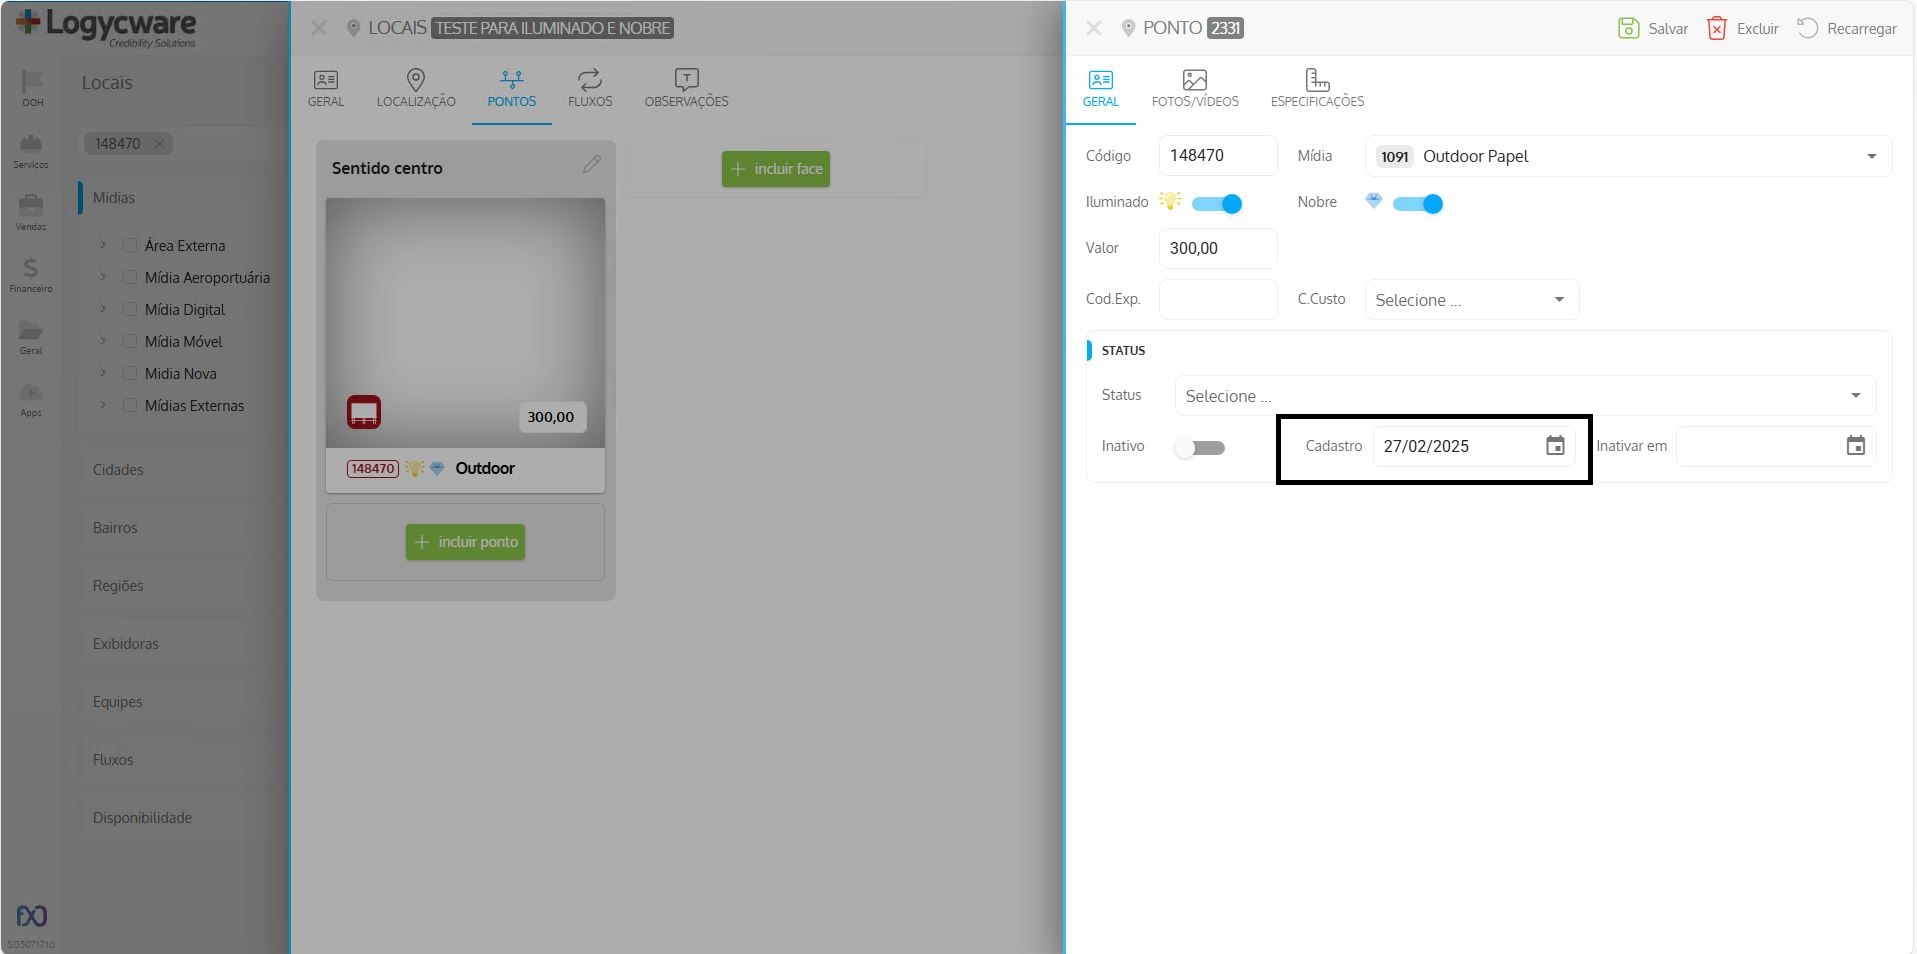Image resolution: width=1917 pixels, height=954 pixels.
Task: Expand the C.Custo dropdown
Action: click(1471, 300)
